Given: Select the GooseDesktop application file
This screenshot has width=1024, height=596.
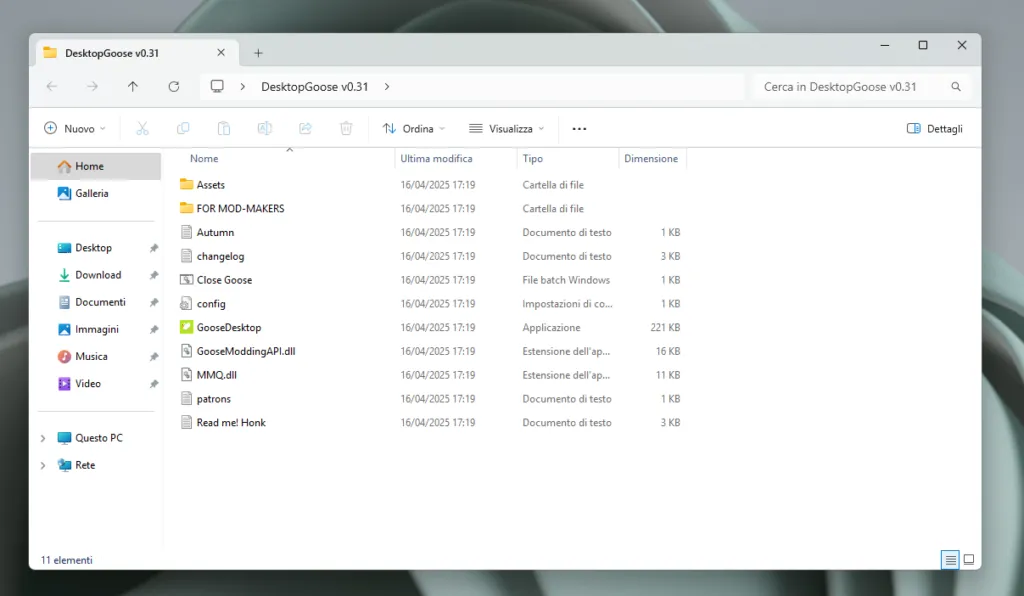Looking at the screenshot, I should (228, 327).
